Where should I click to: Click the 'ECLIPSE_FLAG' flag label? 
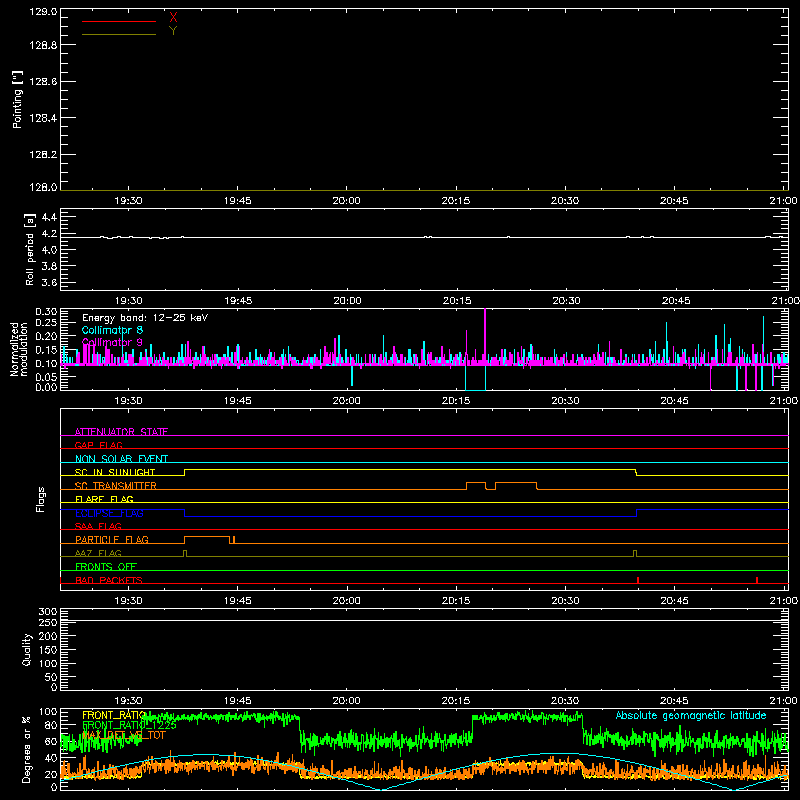109,513
